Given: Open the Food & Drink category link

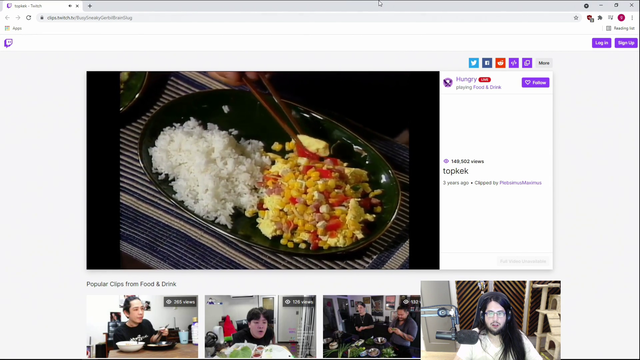Looking at the screenshot, I should point(487,87).
